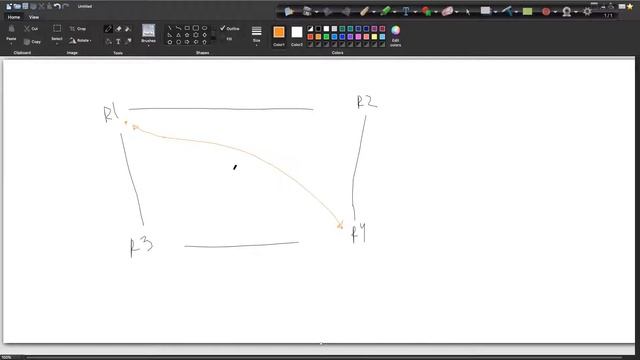Choose the ellipse shape
This screenshot has height=360, width=640.
point(204,28)
